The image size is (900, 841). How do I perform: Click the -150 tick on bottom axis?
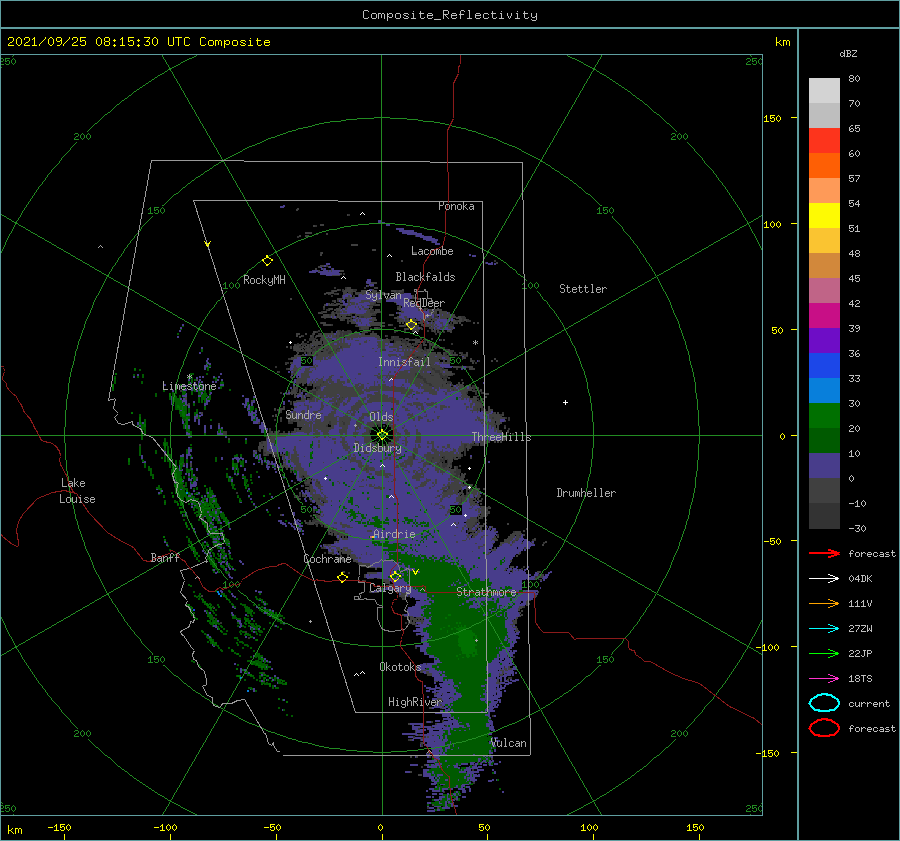click(x=59, y=827)
